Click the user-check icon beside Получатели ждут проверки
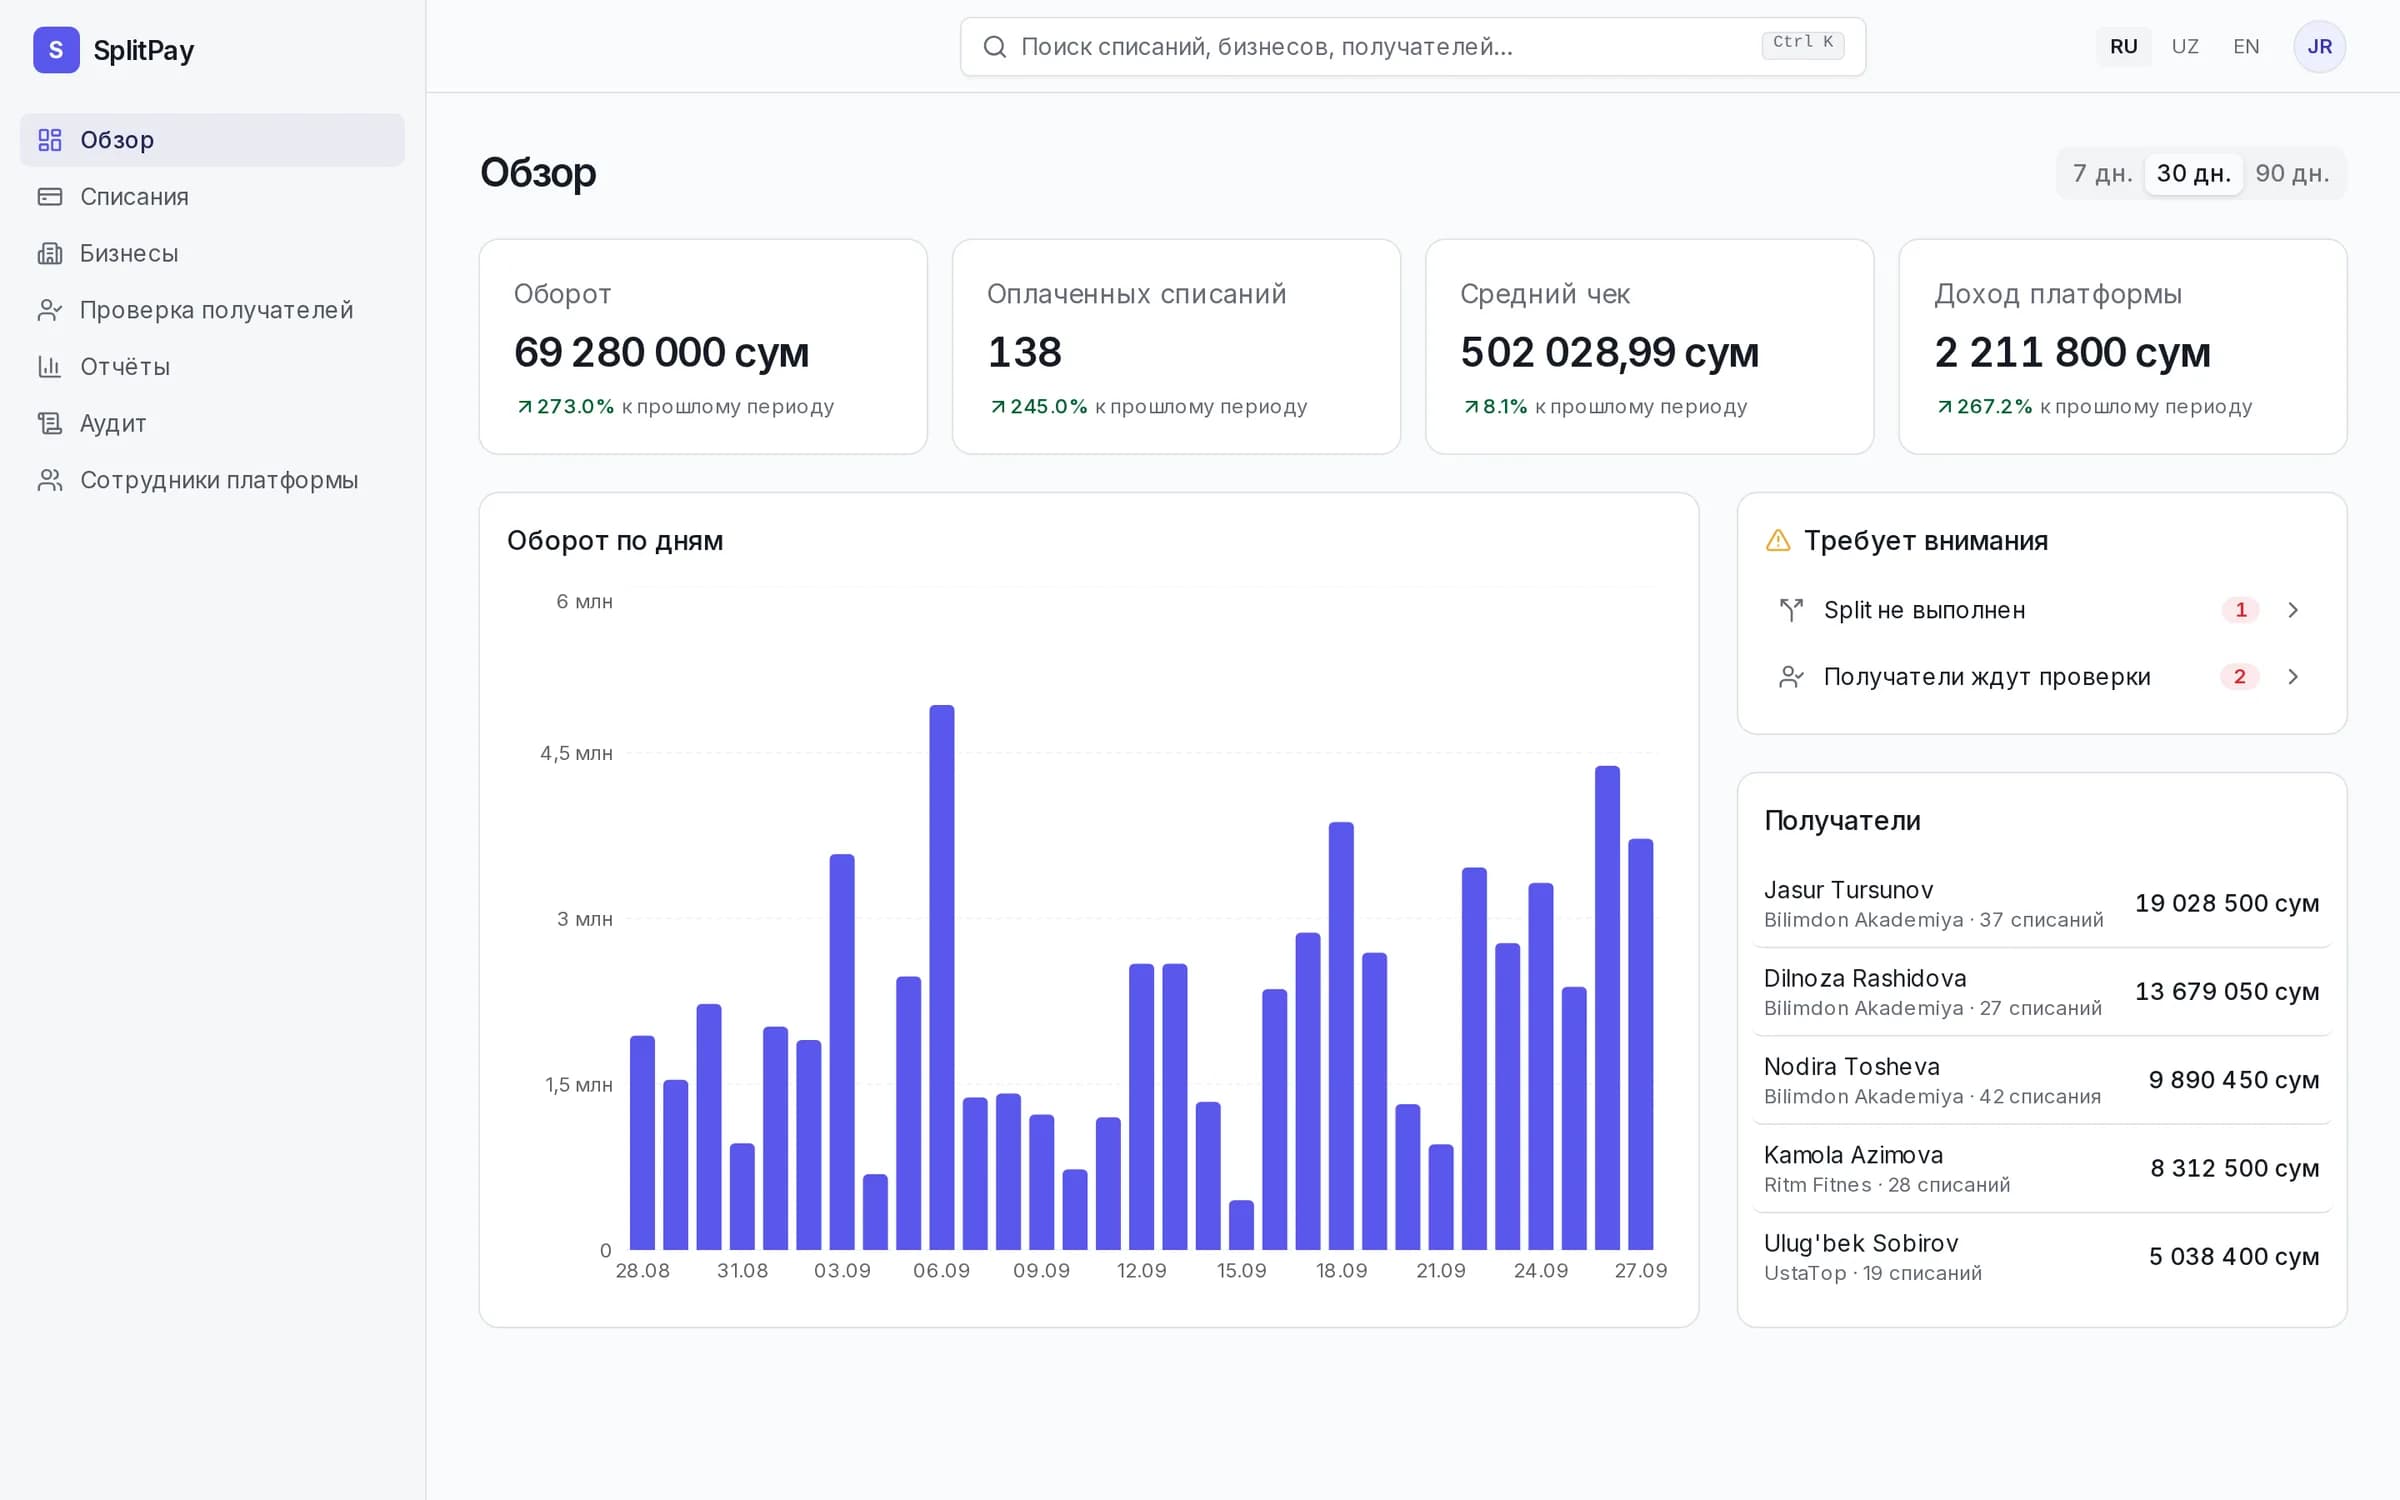This screenshot has width=2400, height=1500. click(x=1791, y=677)
